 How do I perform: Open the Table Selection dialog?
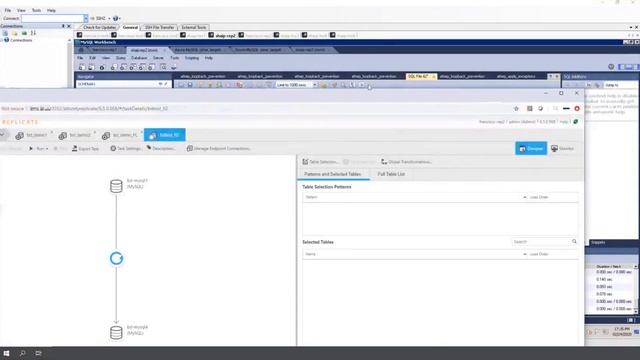click(320, 162)
